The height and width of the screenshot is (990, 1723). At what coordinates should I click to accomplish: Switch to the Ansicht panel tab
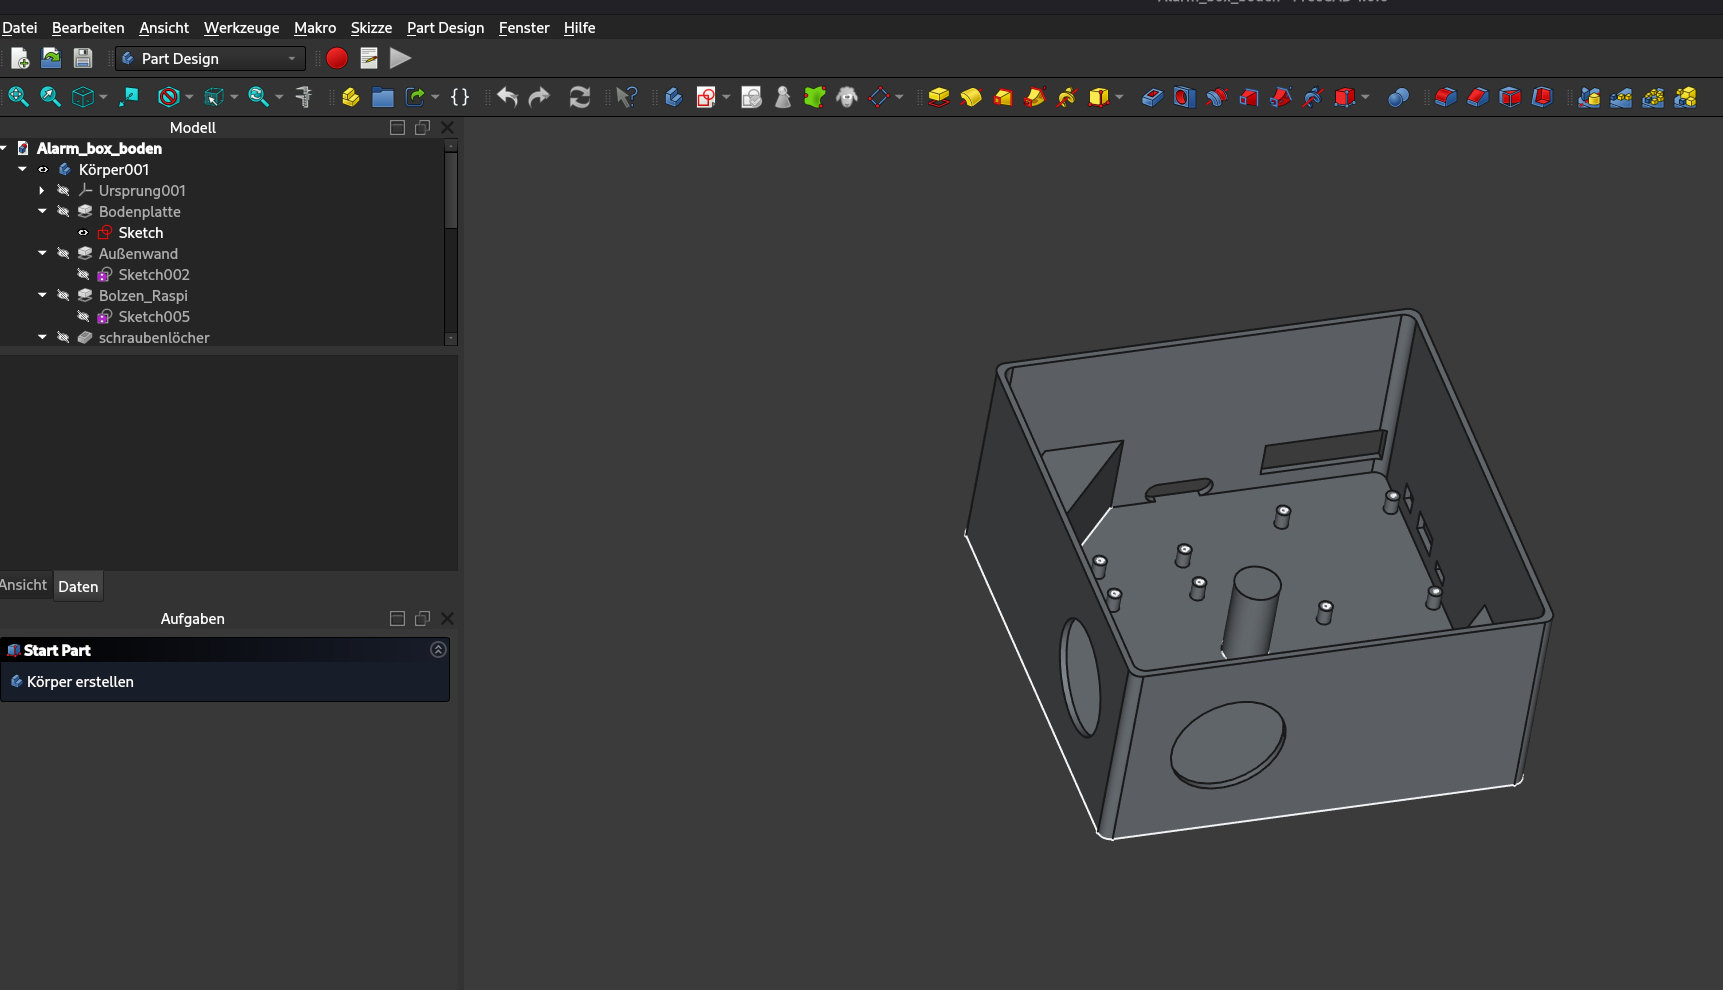(23, 585)
